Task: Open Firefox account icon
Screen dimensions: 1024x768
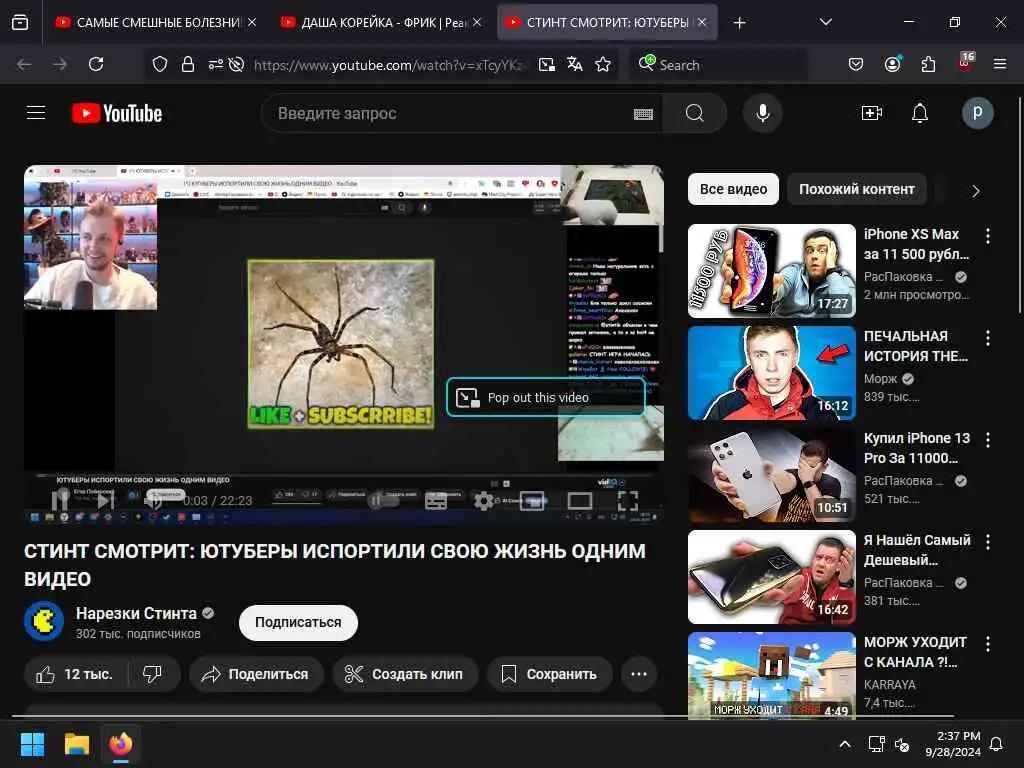Action: click(893, 64)
